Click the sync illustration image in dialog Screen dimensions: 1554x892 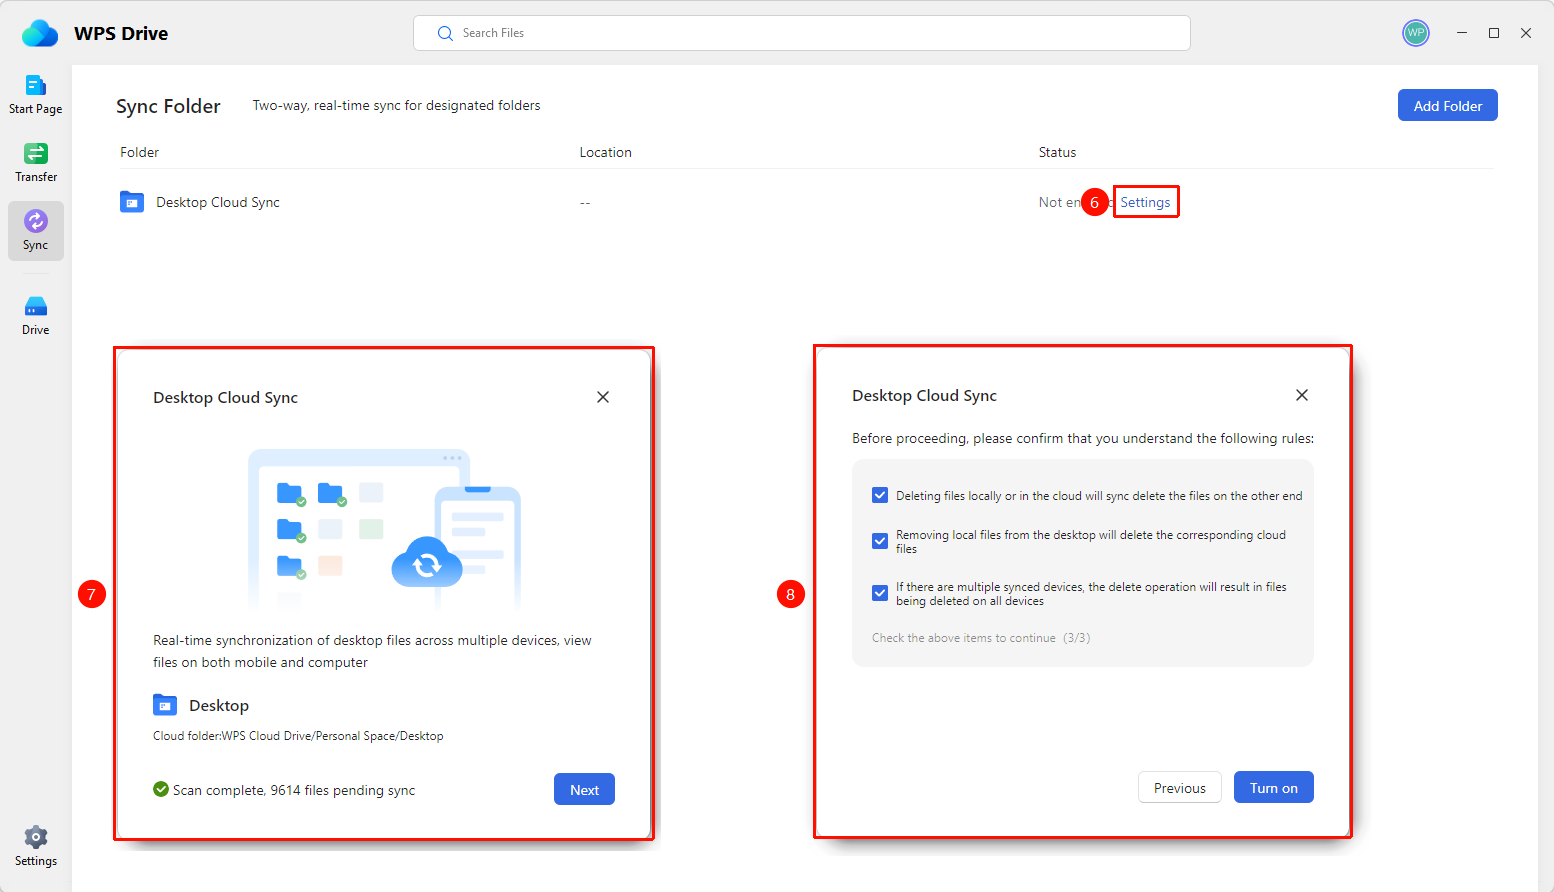coord(384,530)
